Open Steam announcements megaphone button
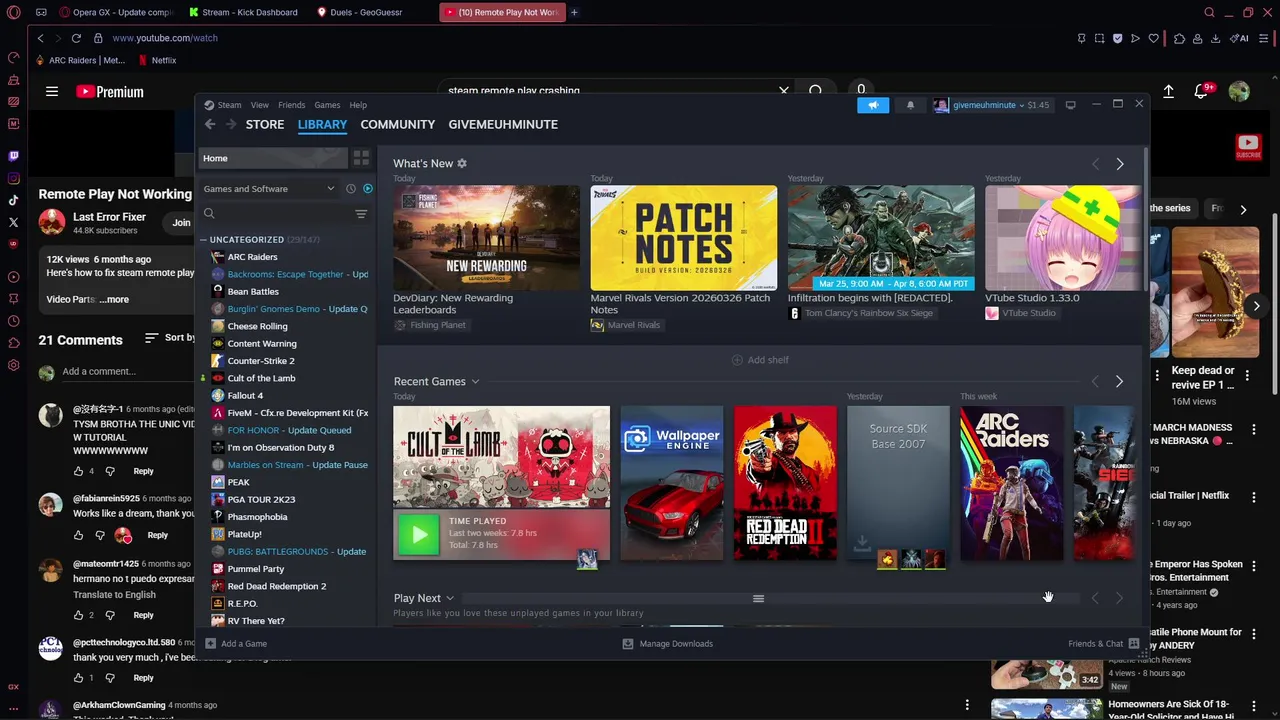 point(873,105)
